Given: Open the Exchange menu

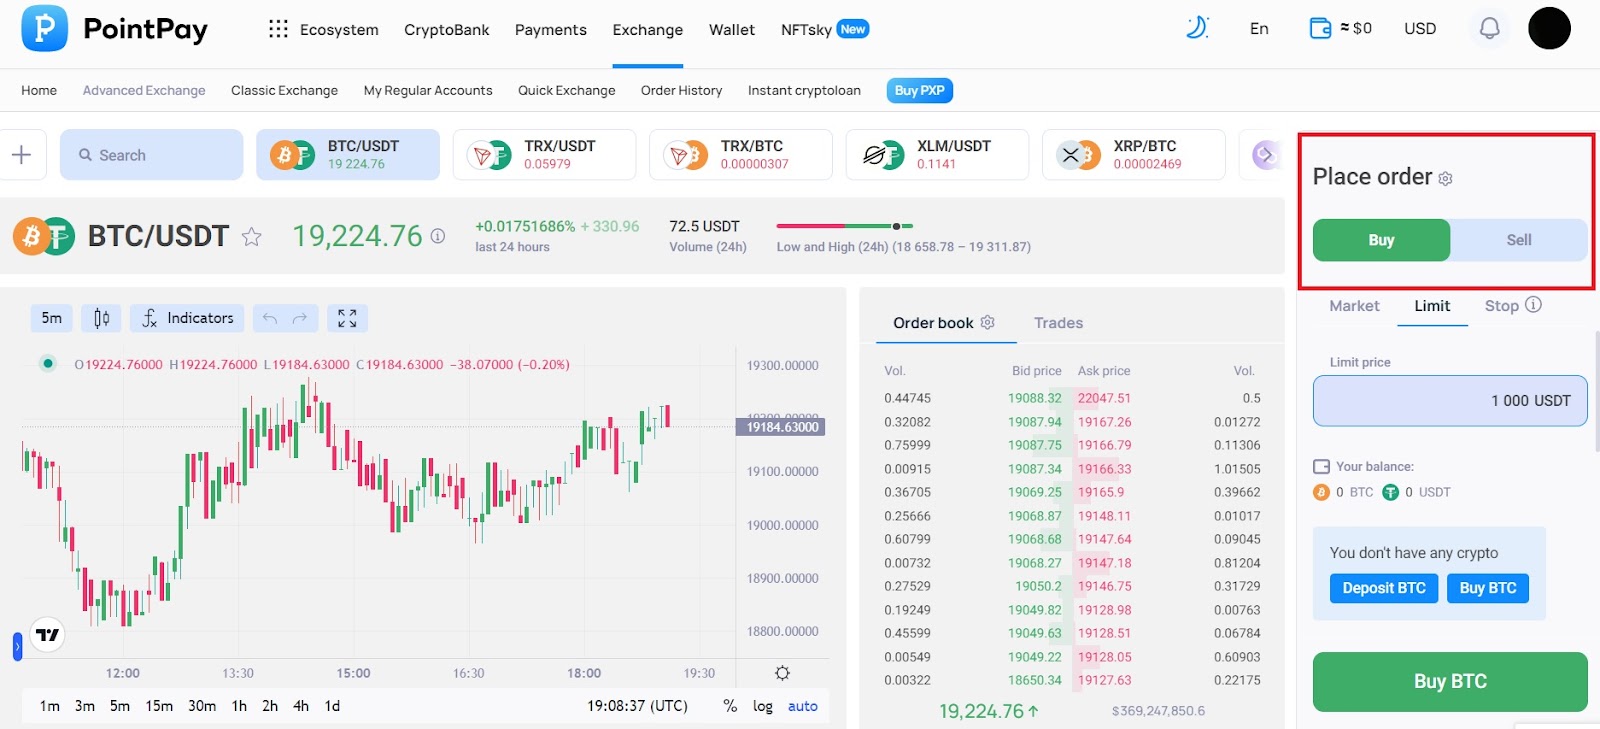Looking at the screenshot, I should (x=648, y=30).
